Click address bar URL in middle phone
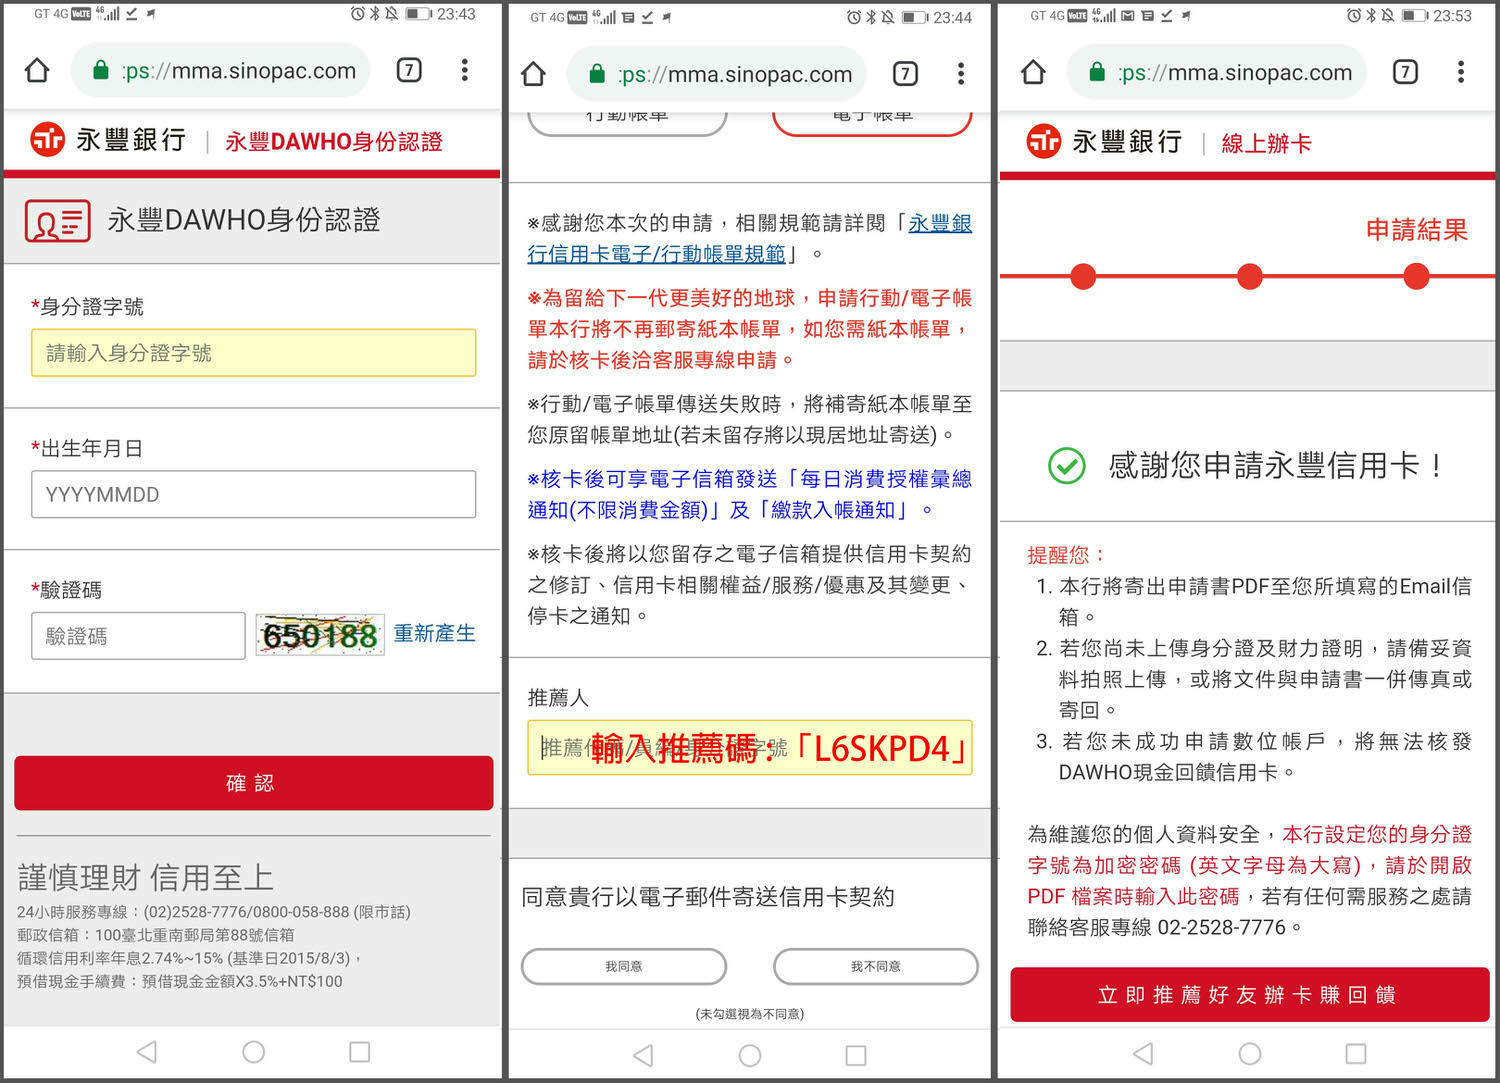The height and width of the screenshot is (1083, 1500). click(735, 74)
